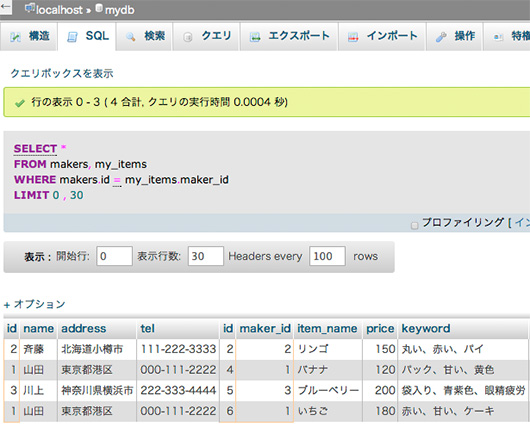Click the localhost breadcrumb link
The image size is (530, 427).
pyautogui.click(x=59, y=10)
